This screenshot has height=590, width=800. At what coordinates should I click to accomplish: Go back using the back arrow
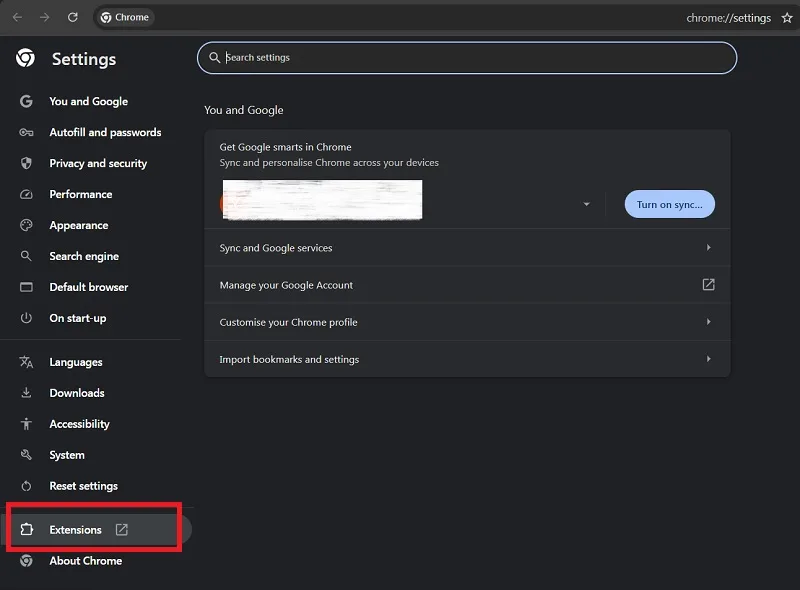pyautogui.click(x=17, y=17)
